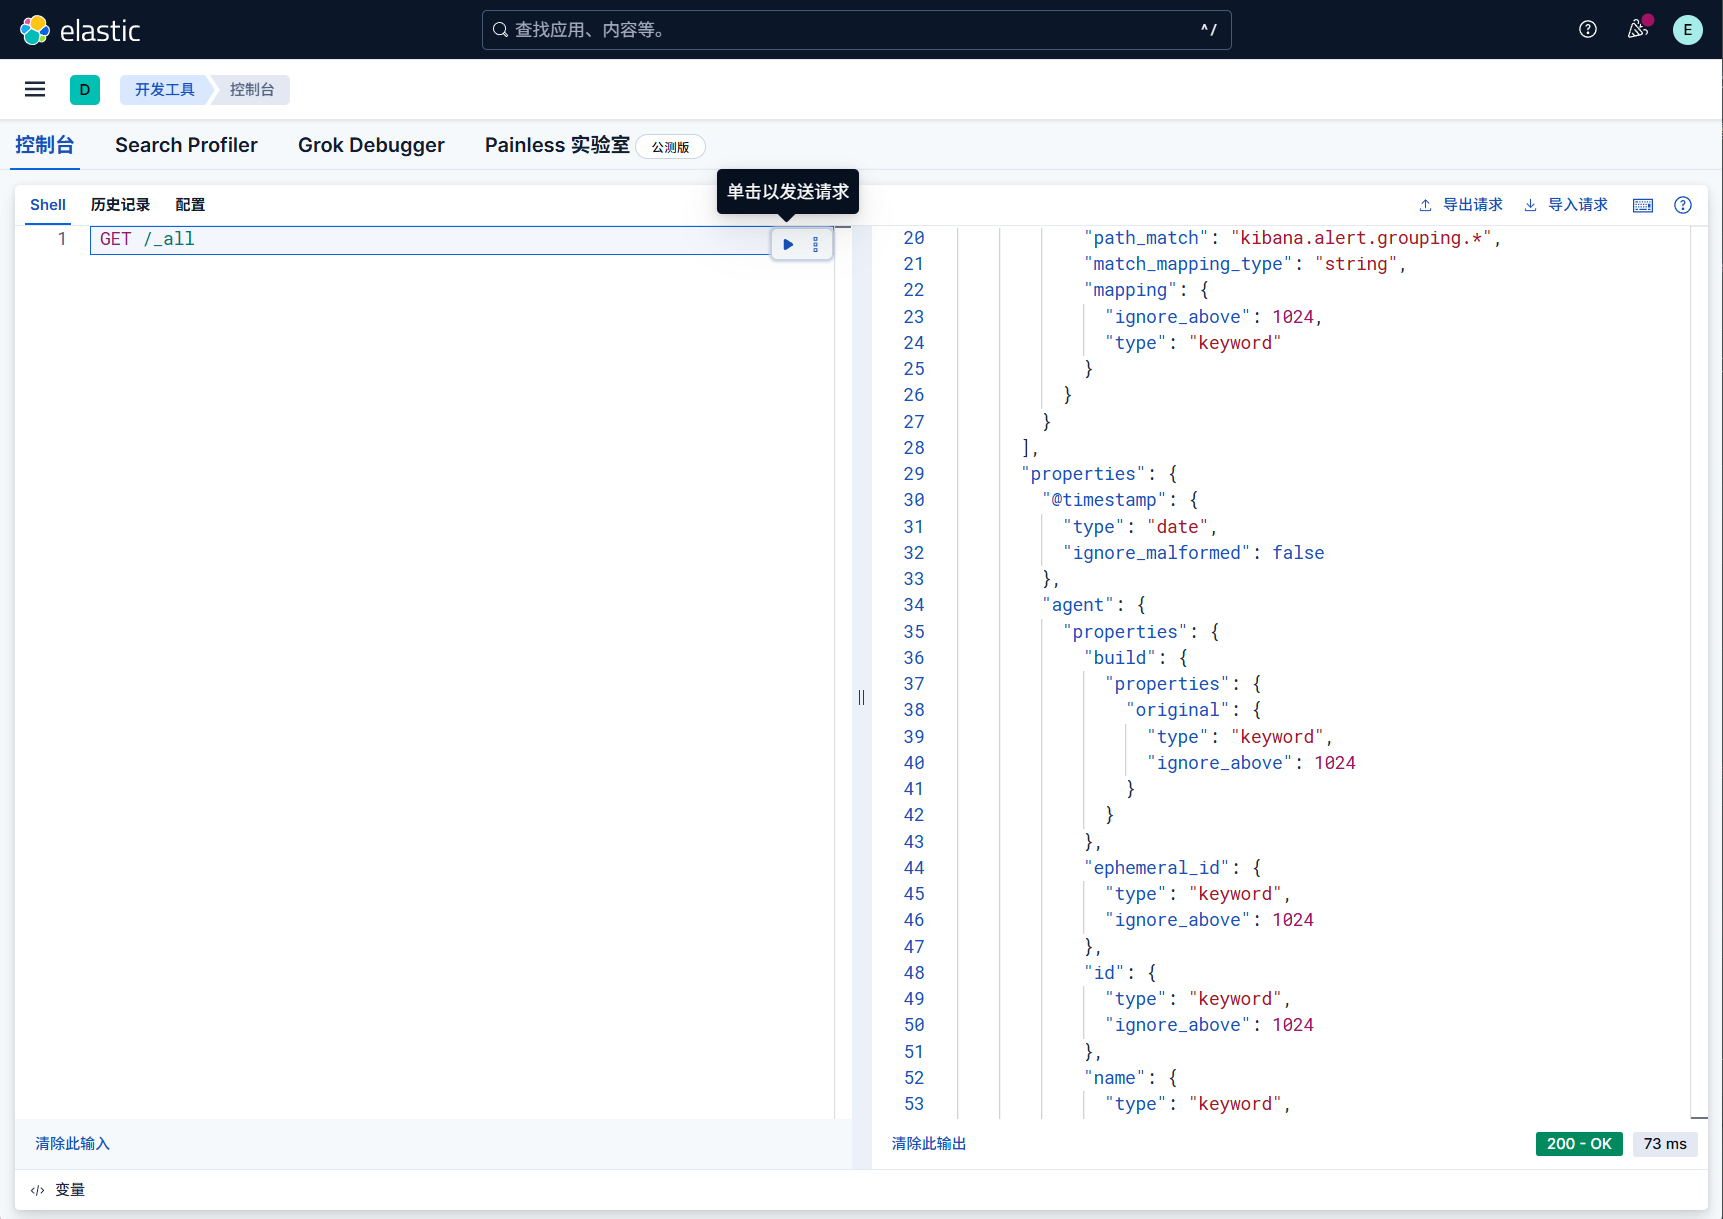Image resolution: width=1723 pixels, height=1219 pixels.
Task: Click 清除此输出 to clear output
Action: tap(929, 1144)
